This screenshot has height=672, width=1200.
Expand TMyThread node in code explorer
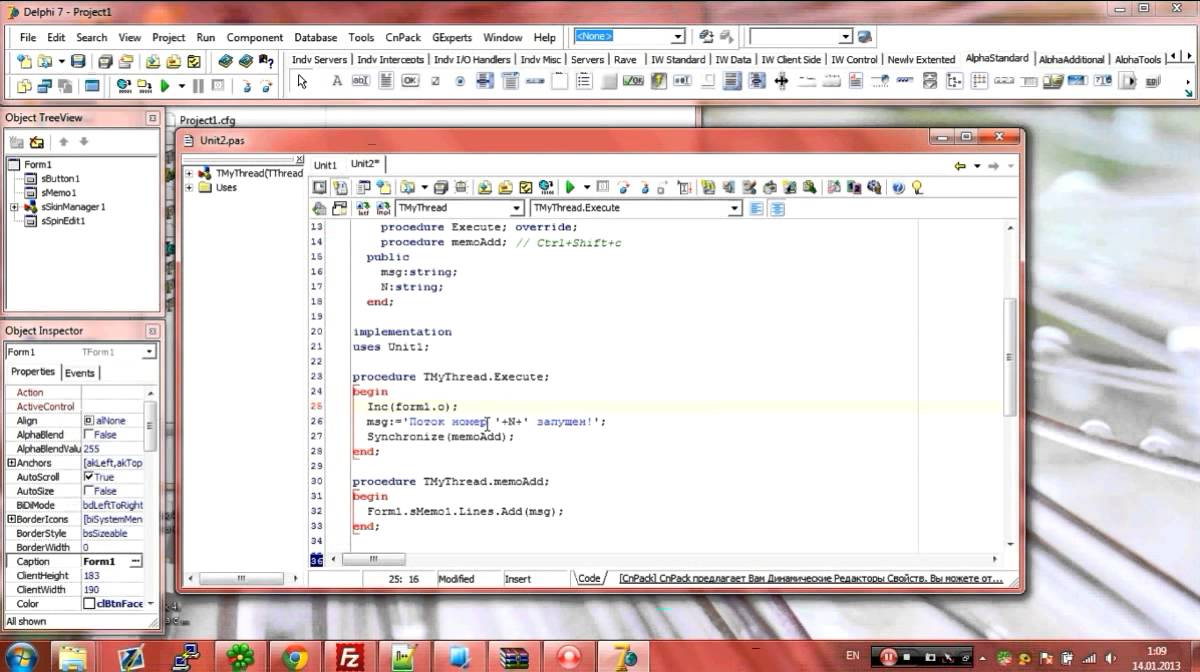click(x=189, y=173)
